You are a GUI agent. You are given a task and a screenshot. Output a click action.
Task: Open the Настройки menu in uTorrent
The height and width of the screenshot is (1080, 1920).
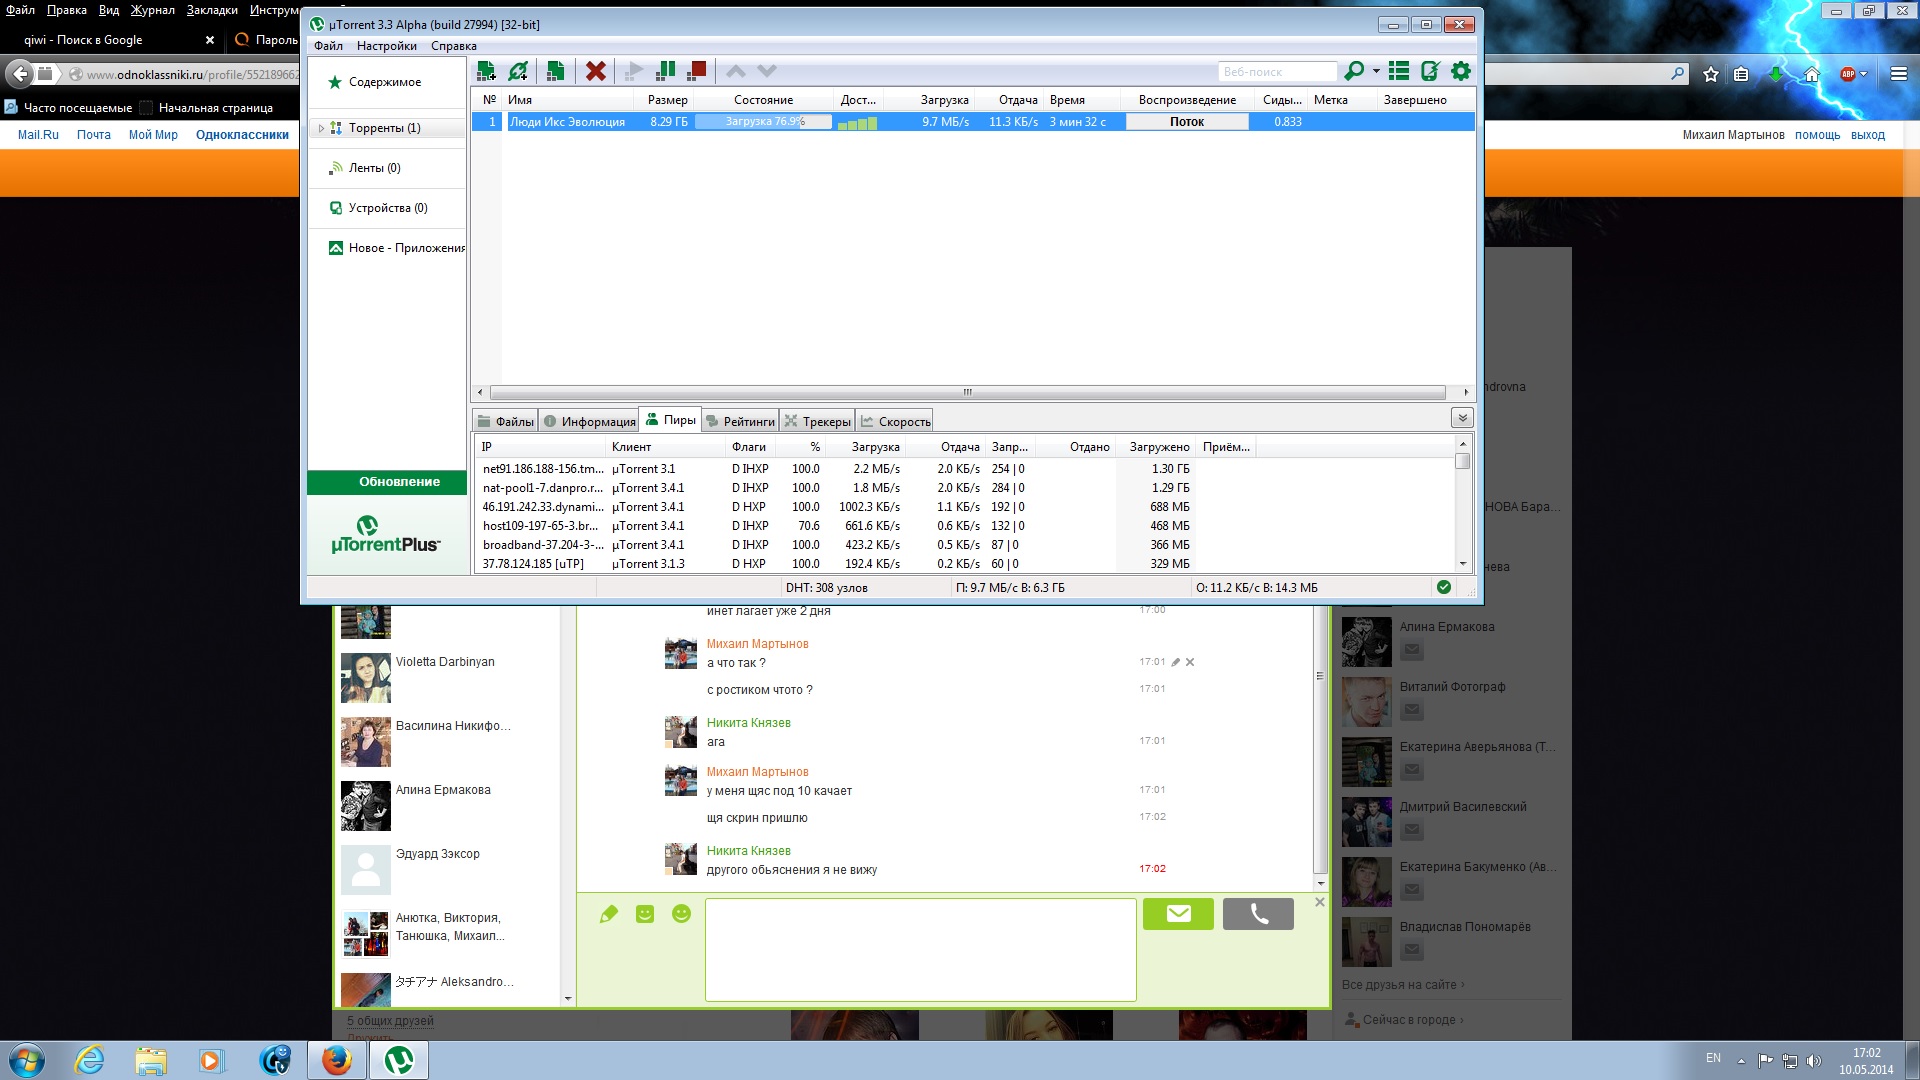pyautogui.click(x=387, y=46)
